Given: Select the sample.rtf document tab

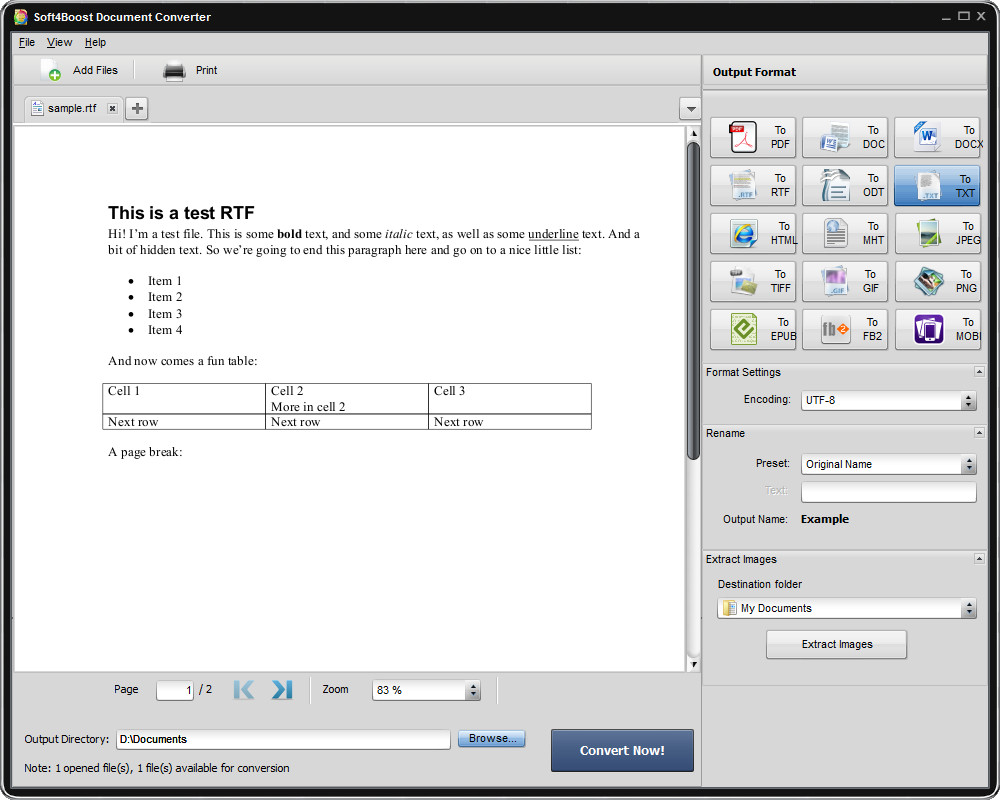Looking at the screenshot, I should click(70, 108).
